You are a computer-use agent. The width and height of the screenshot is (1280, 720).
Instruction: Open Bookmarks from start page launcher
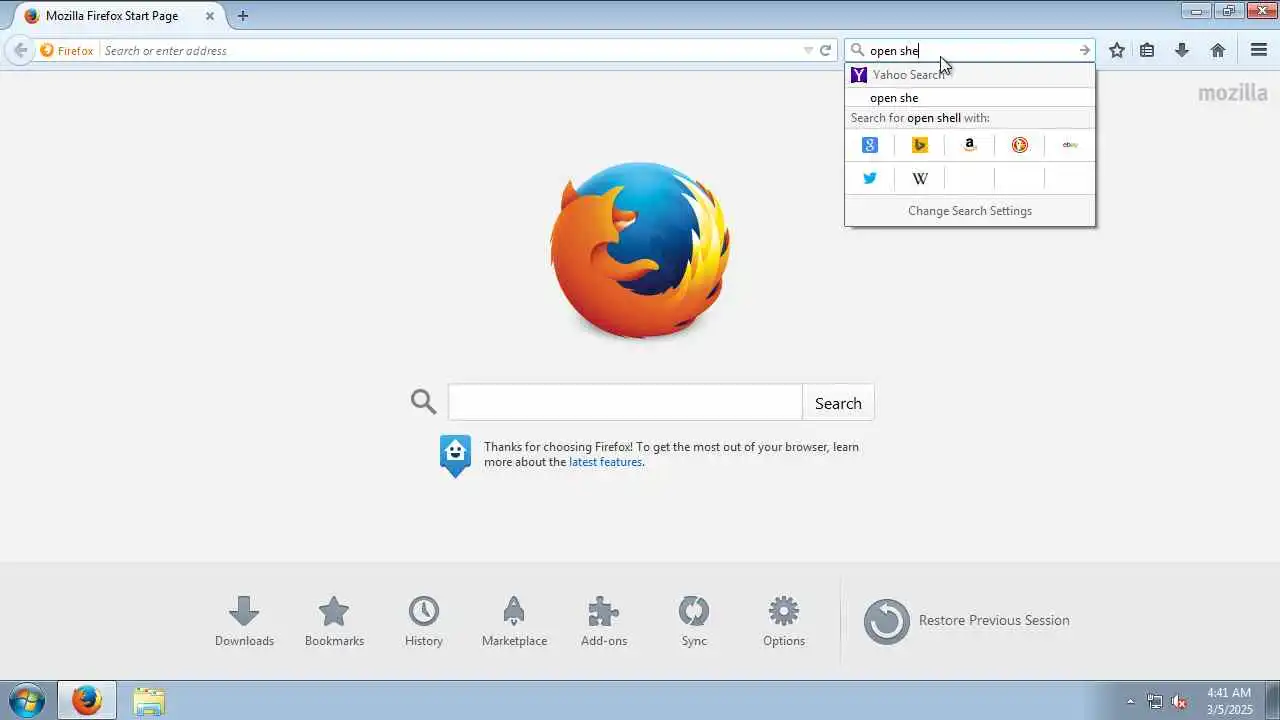[334, 621]
